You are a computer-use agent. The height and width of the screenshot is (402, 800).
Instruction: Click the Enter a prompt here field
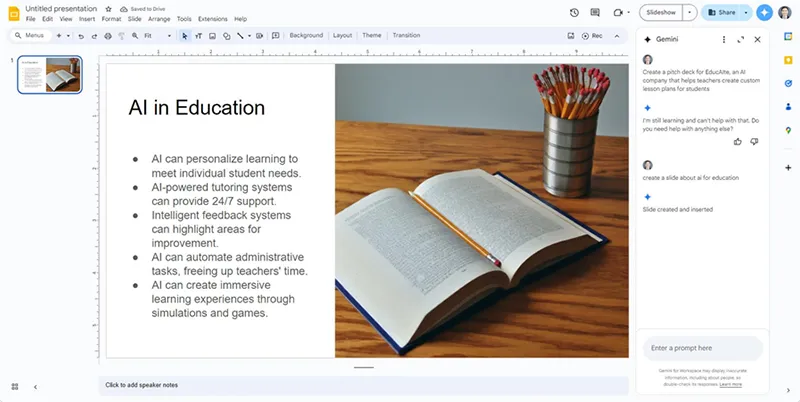click(703, 348)
